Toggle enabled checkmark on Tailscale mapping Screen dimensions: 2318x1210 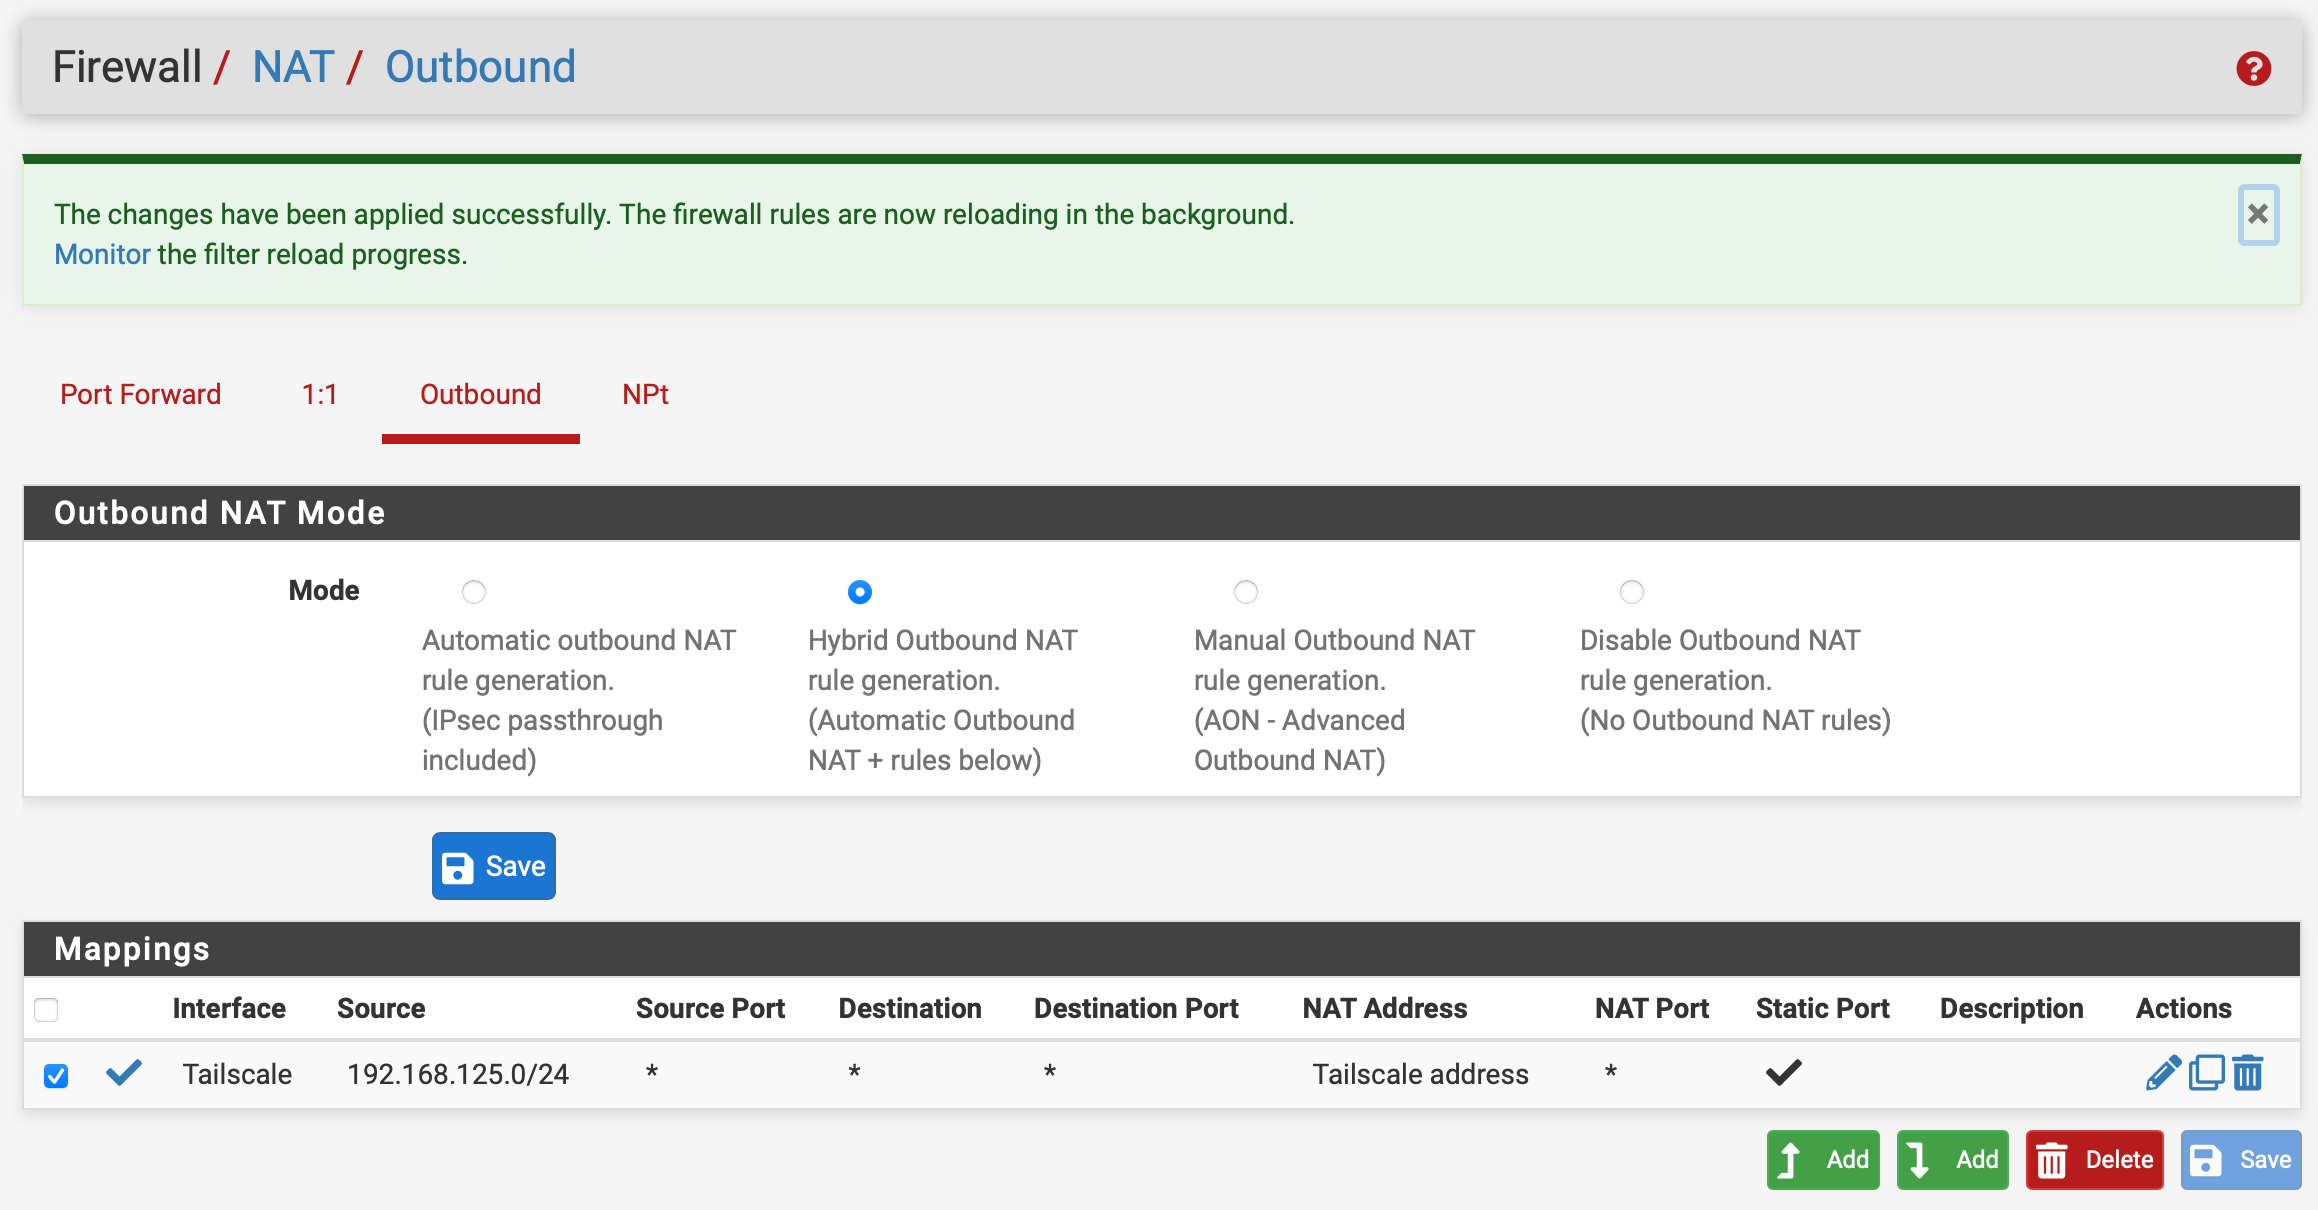point(124,1073)
